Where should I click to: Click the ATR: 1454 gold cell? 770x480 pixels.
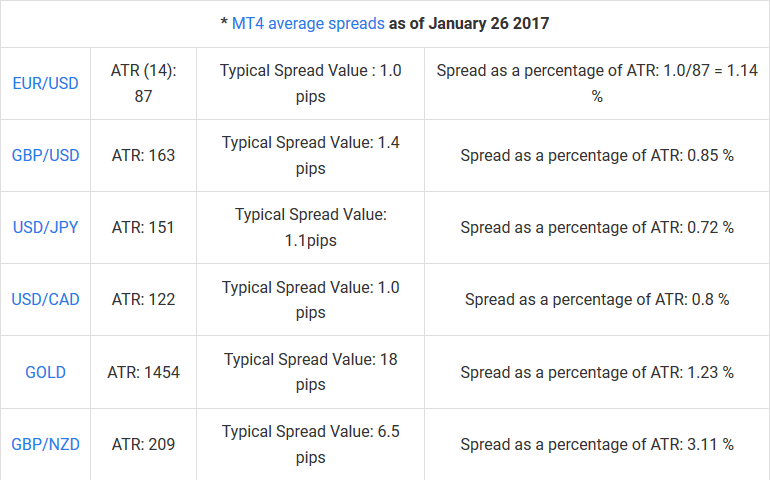143,372
